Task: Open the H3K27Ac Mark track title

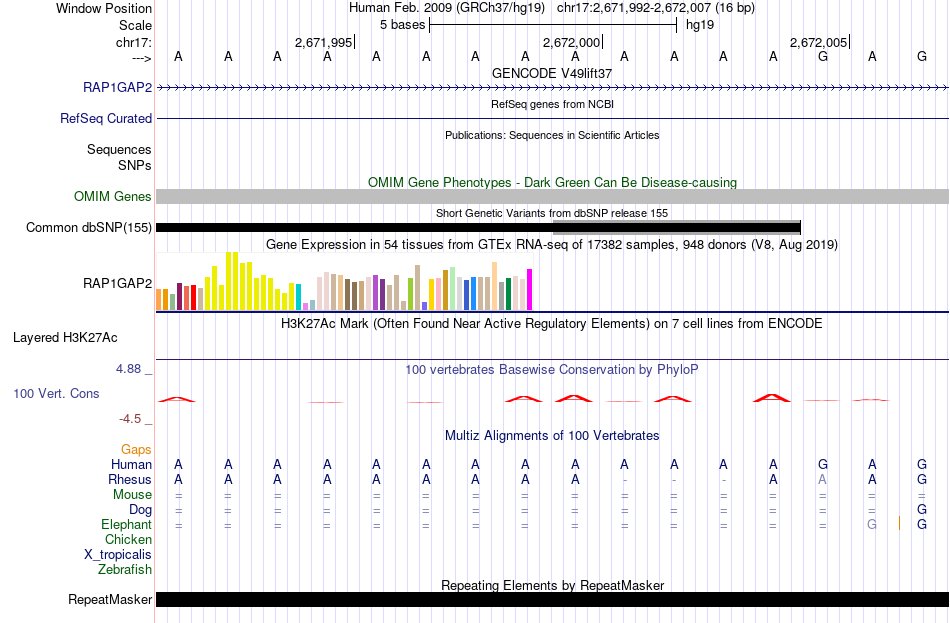Action: click(x=552, y=324)
